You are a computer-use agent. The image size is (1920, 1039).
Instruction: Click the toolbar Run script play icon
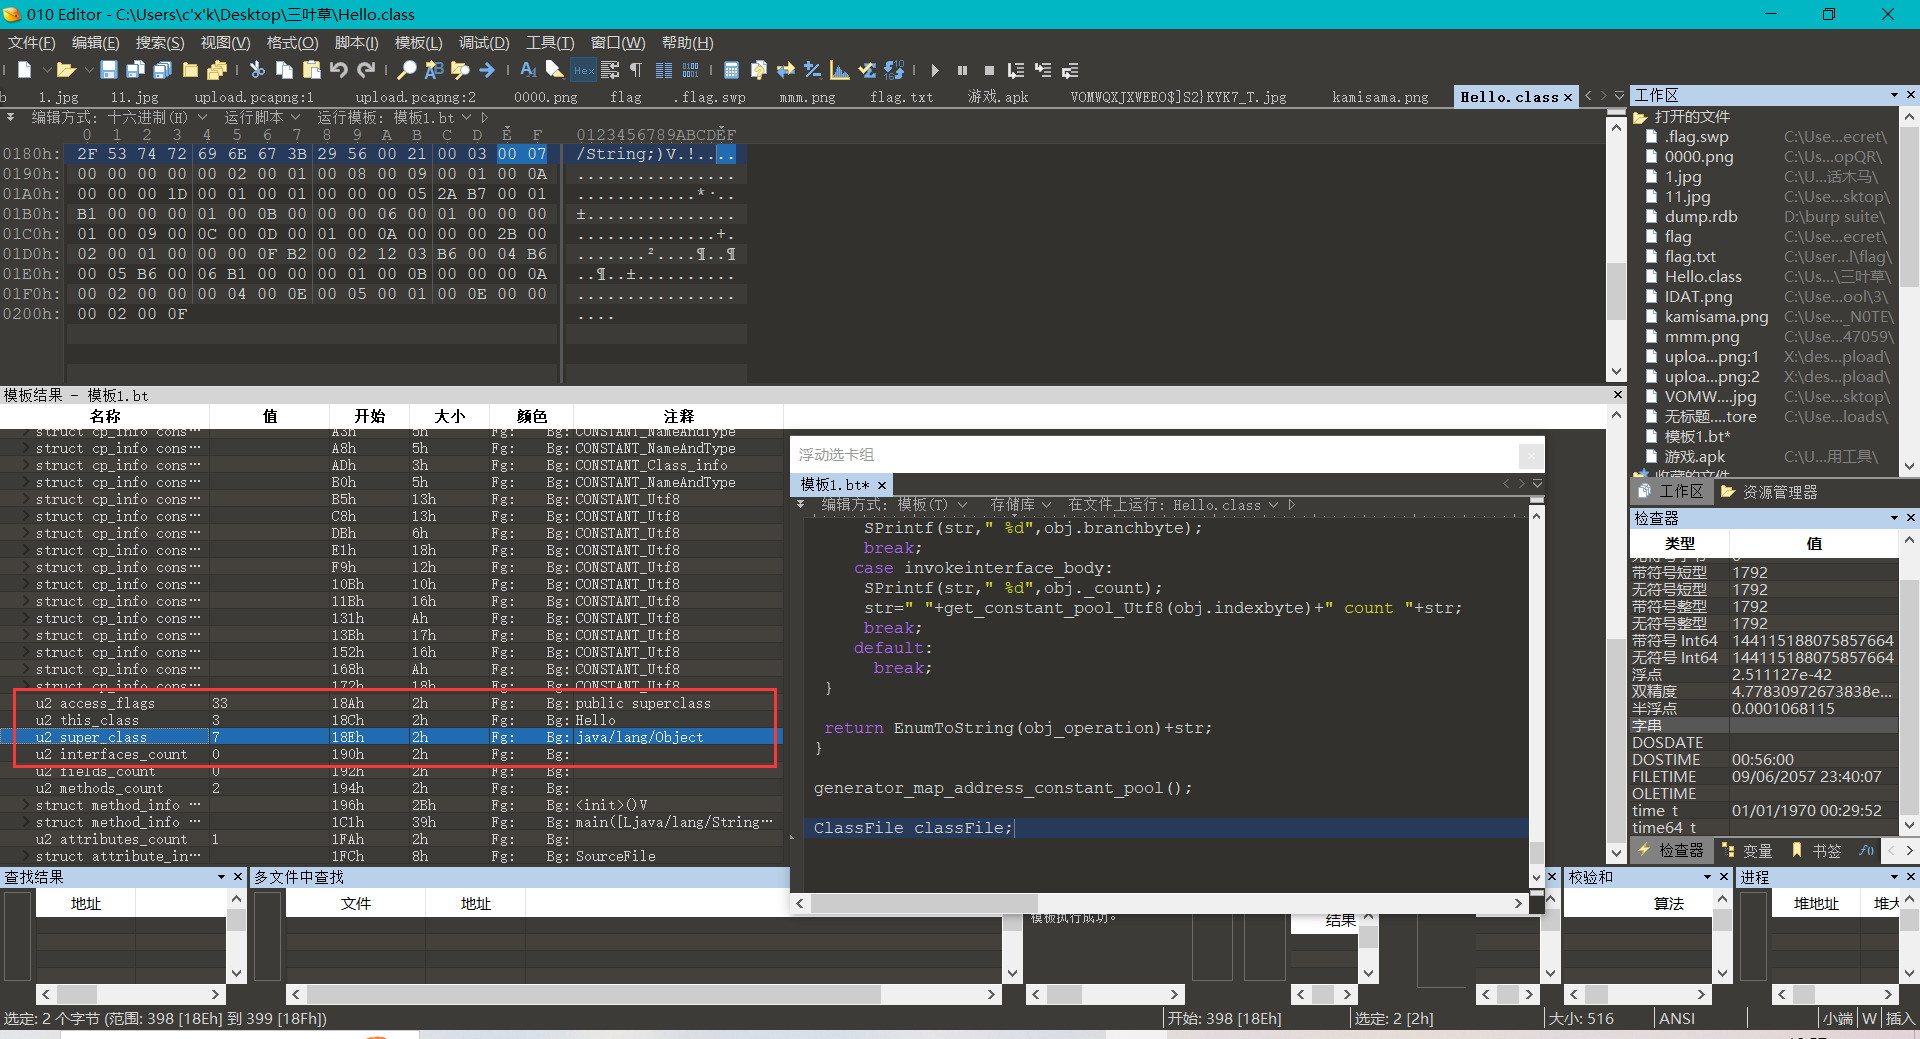point(935,70)
